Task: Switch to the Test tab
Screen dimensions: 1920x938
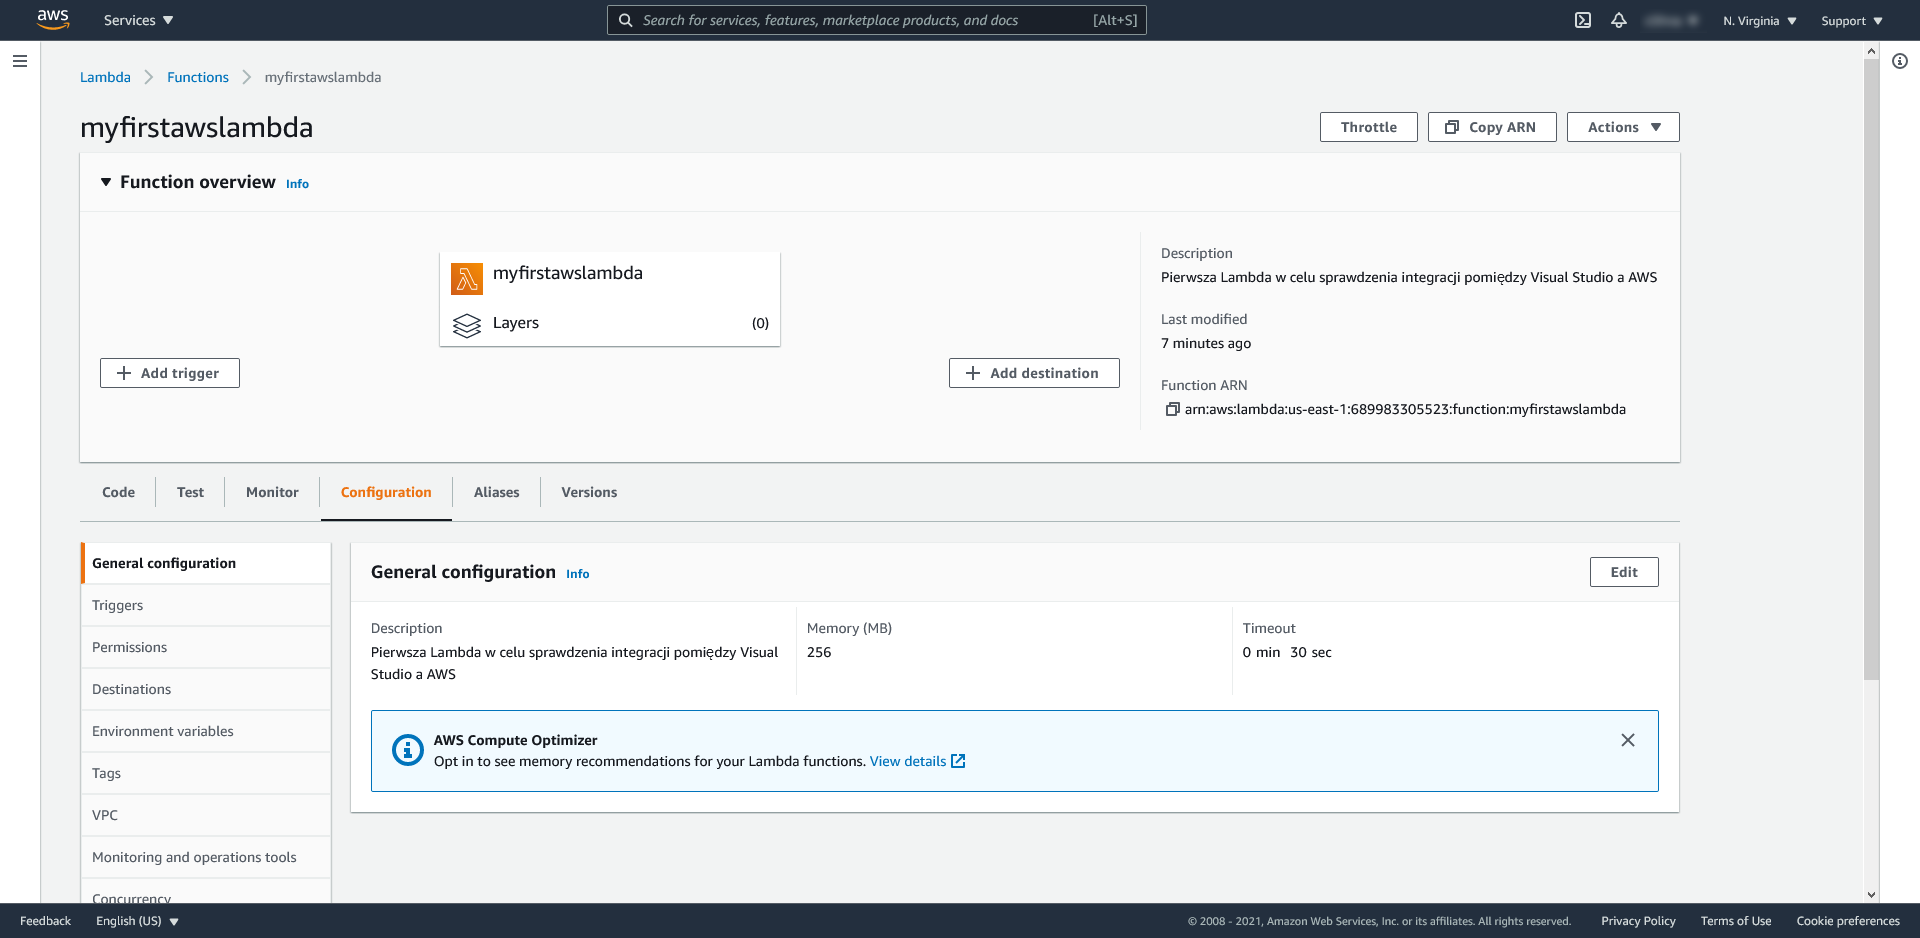Action: coord(190,492)
